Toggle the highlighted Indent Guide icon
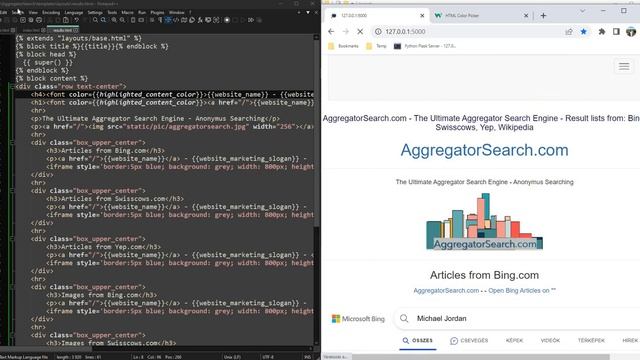 point(168,20)
